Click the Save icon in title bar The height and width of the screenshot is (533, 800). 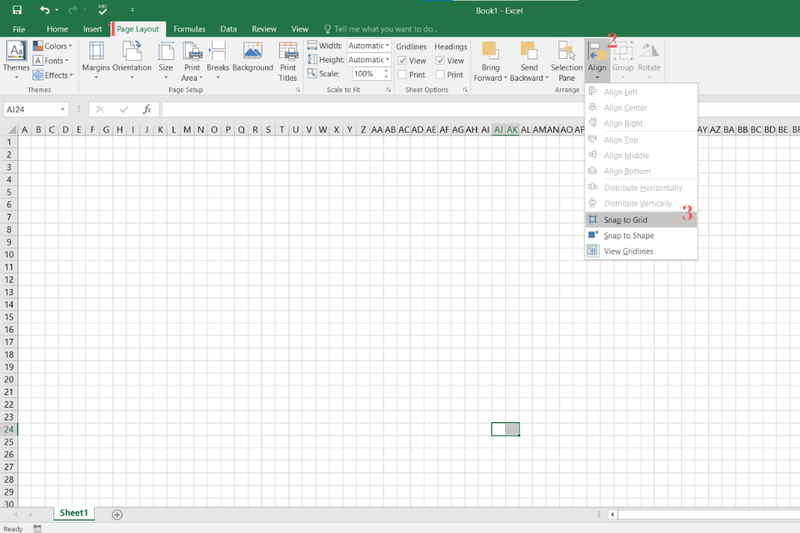(17, 10)
